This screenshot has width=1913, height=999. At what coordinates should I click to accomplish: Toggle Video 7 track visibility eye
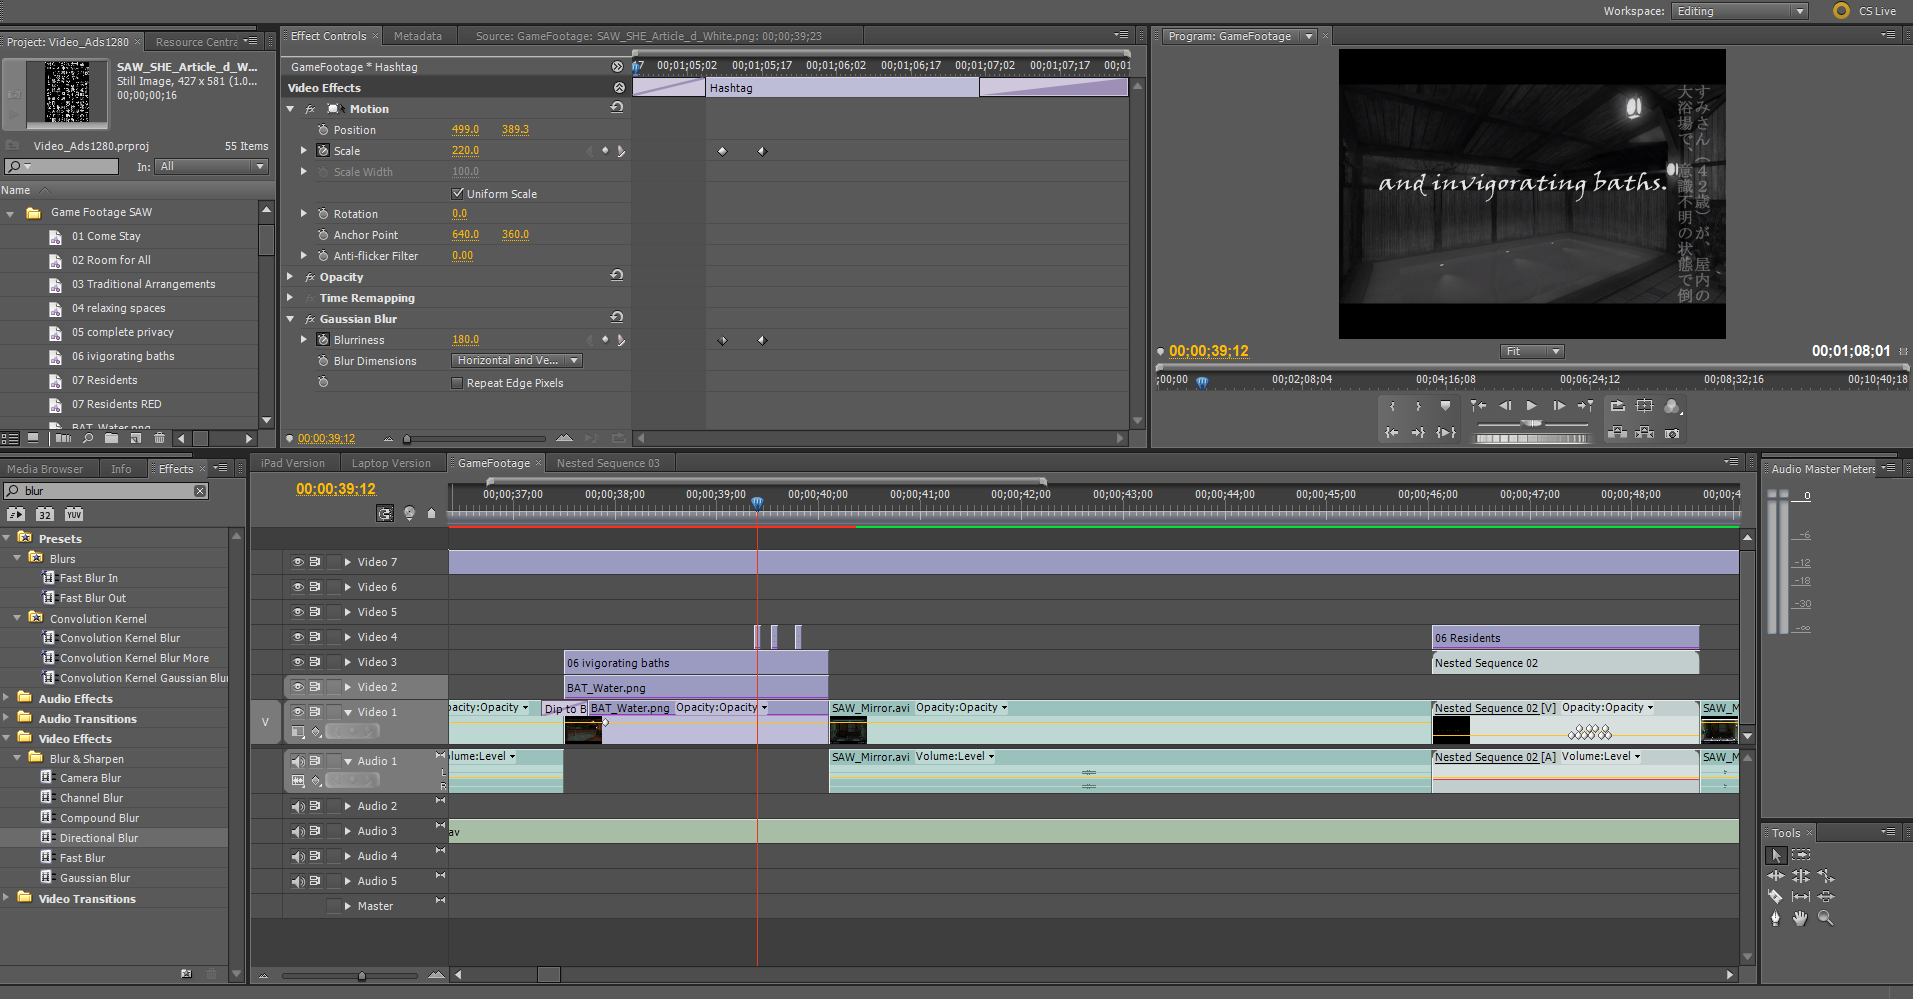click(297, 562)
